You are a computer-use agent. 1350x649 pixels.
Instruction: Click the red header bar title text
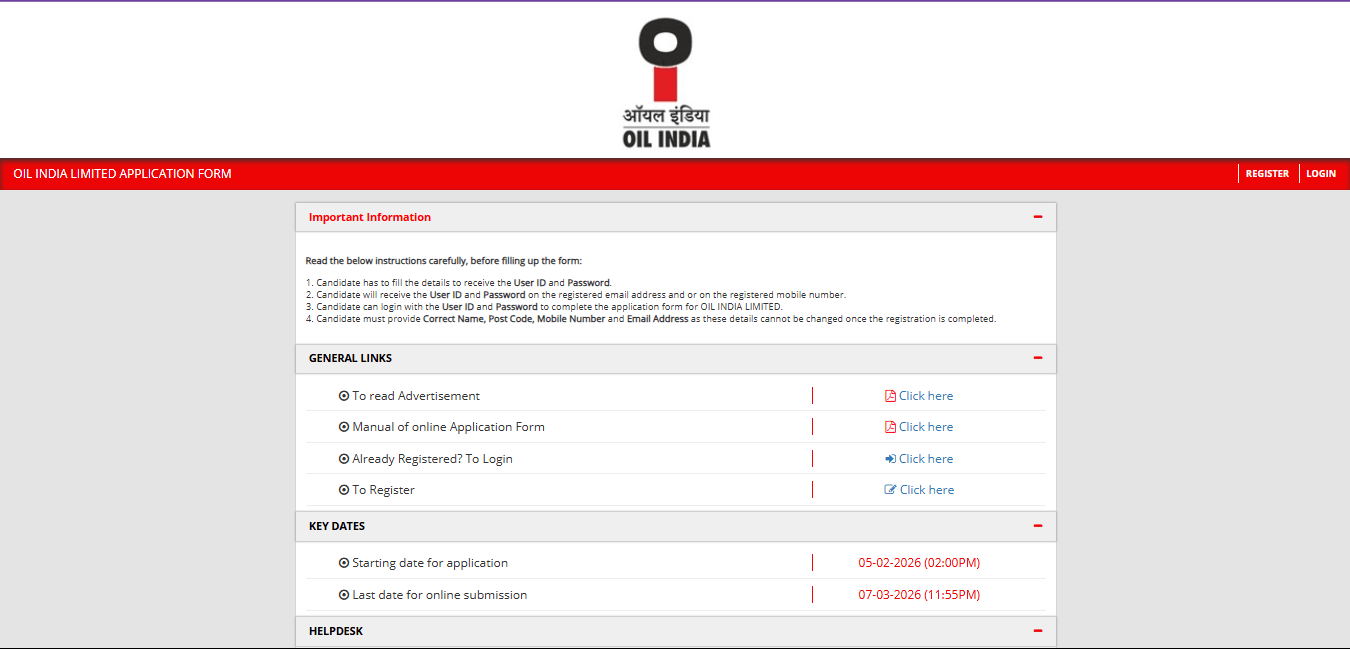tap(120, 173)
